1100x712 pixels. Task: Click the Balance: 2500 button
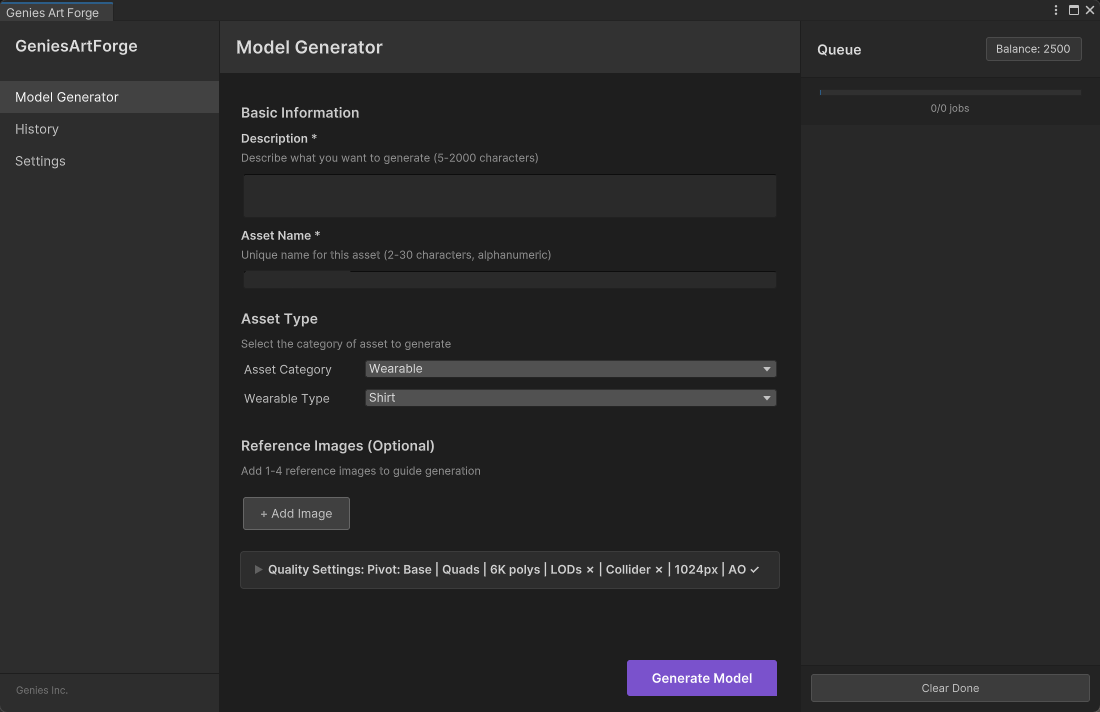[x=1033, y=49]
